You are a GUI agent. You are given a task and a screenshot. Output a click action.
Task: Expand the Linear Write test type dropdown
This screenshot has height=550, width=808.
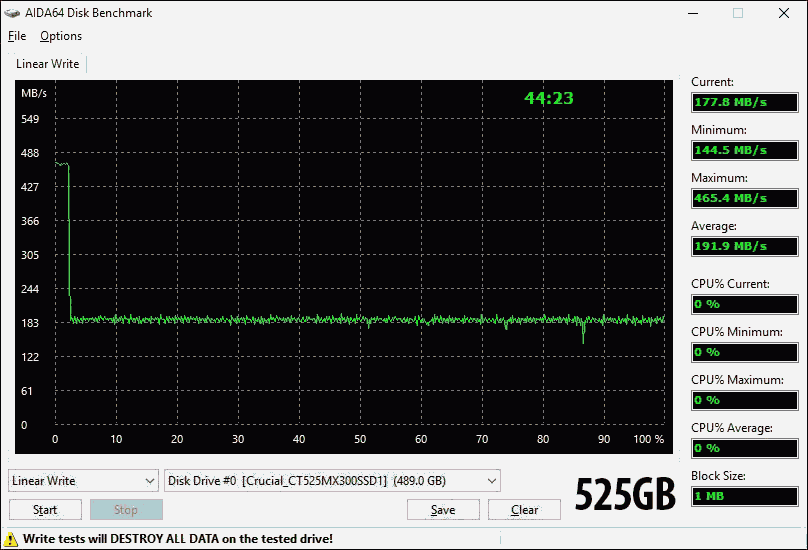[x=83, y=481]
